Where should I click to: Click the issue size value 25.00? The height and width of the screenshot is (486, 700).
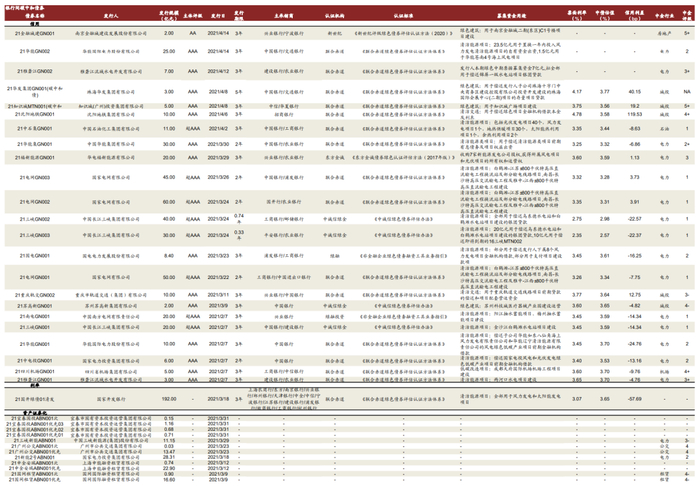[169, 51]
